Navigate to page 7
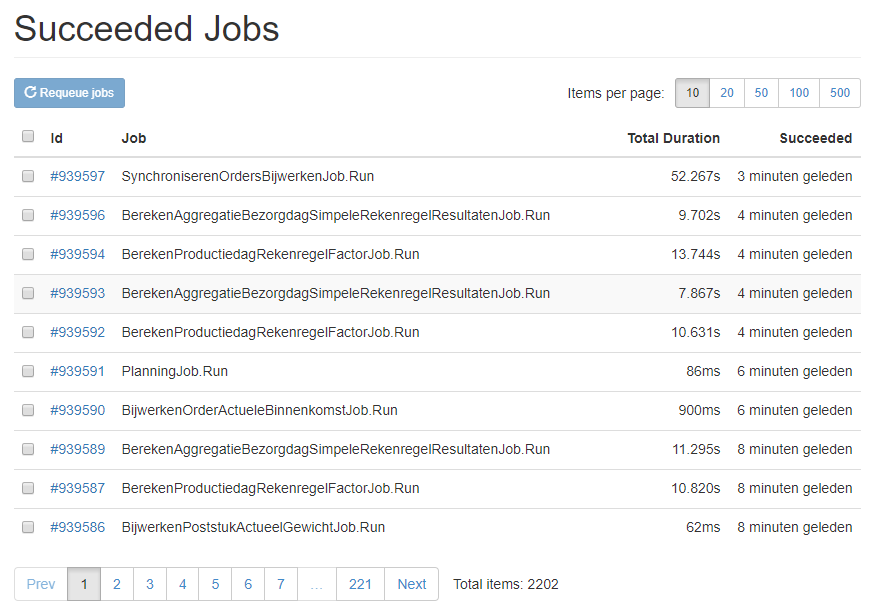Screen dimensions: 878x614 [281, 584]
